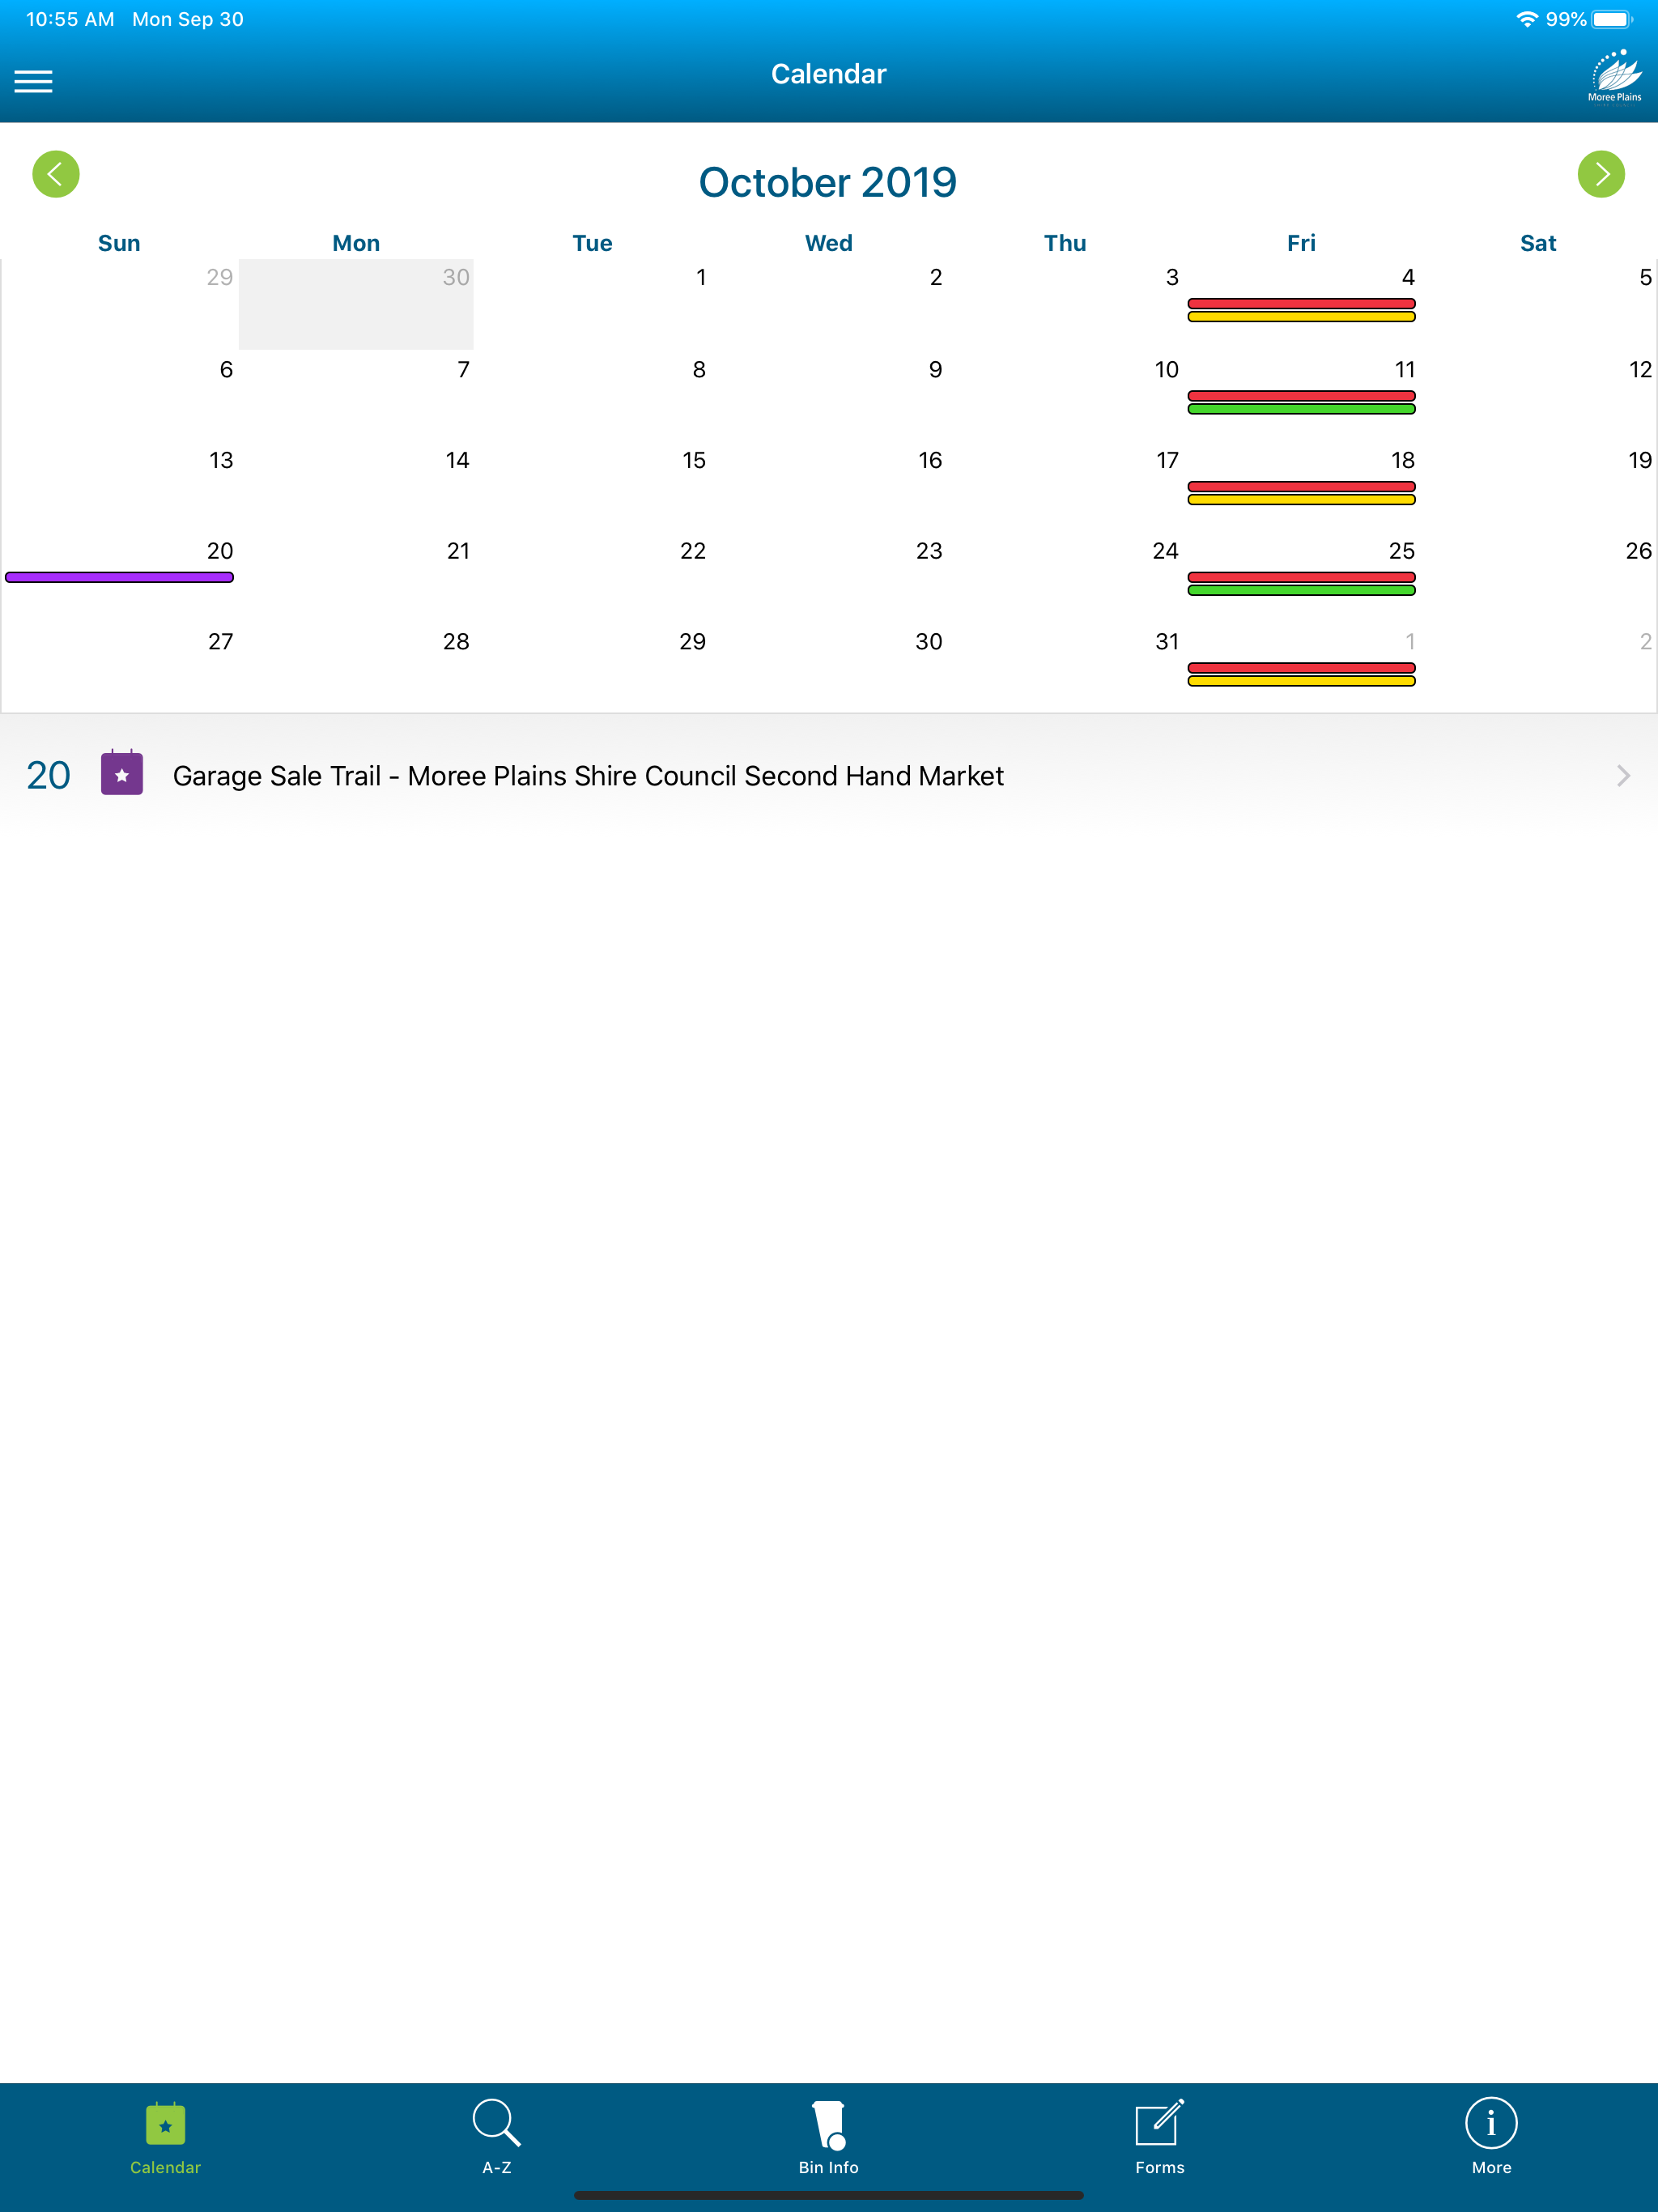Tap the Sun column header

(119, 243)
